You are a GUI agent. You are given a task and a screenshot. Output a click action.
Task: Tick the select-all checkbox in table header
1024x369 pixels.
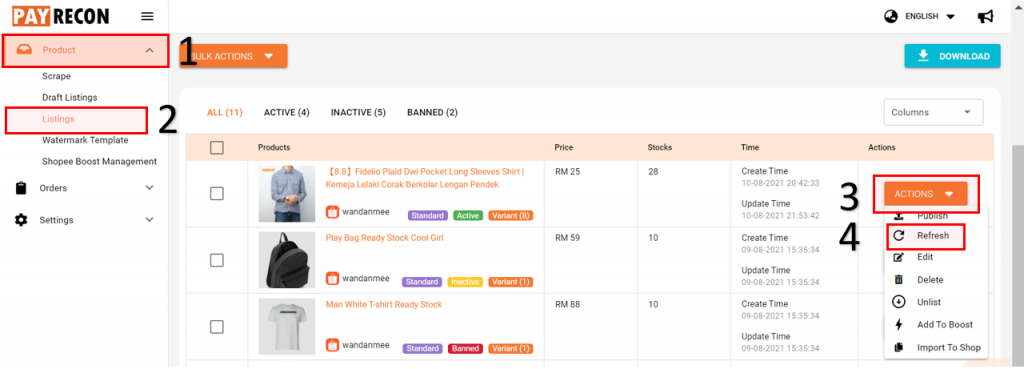217,148
